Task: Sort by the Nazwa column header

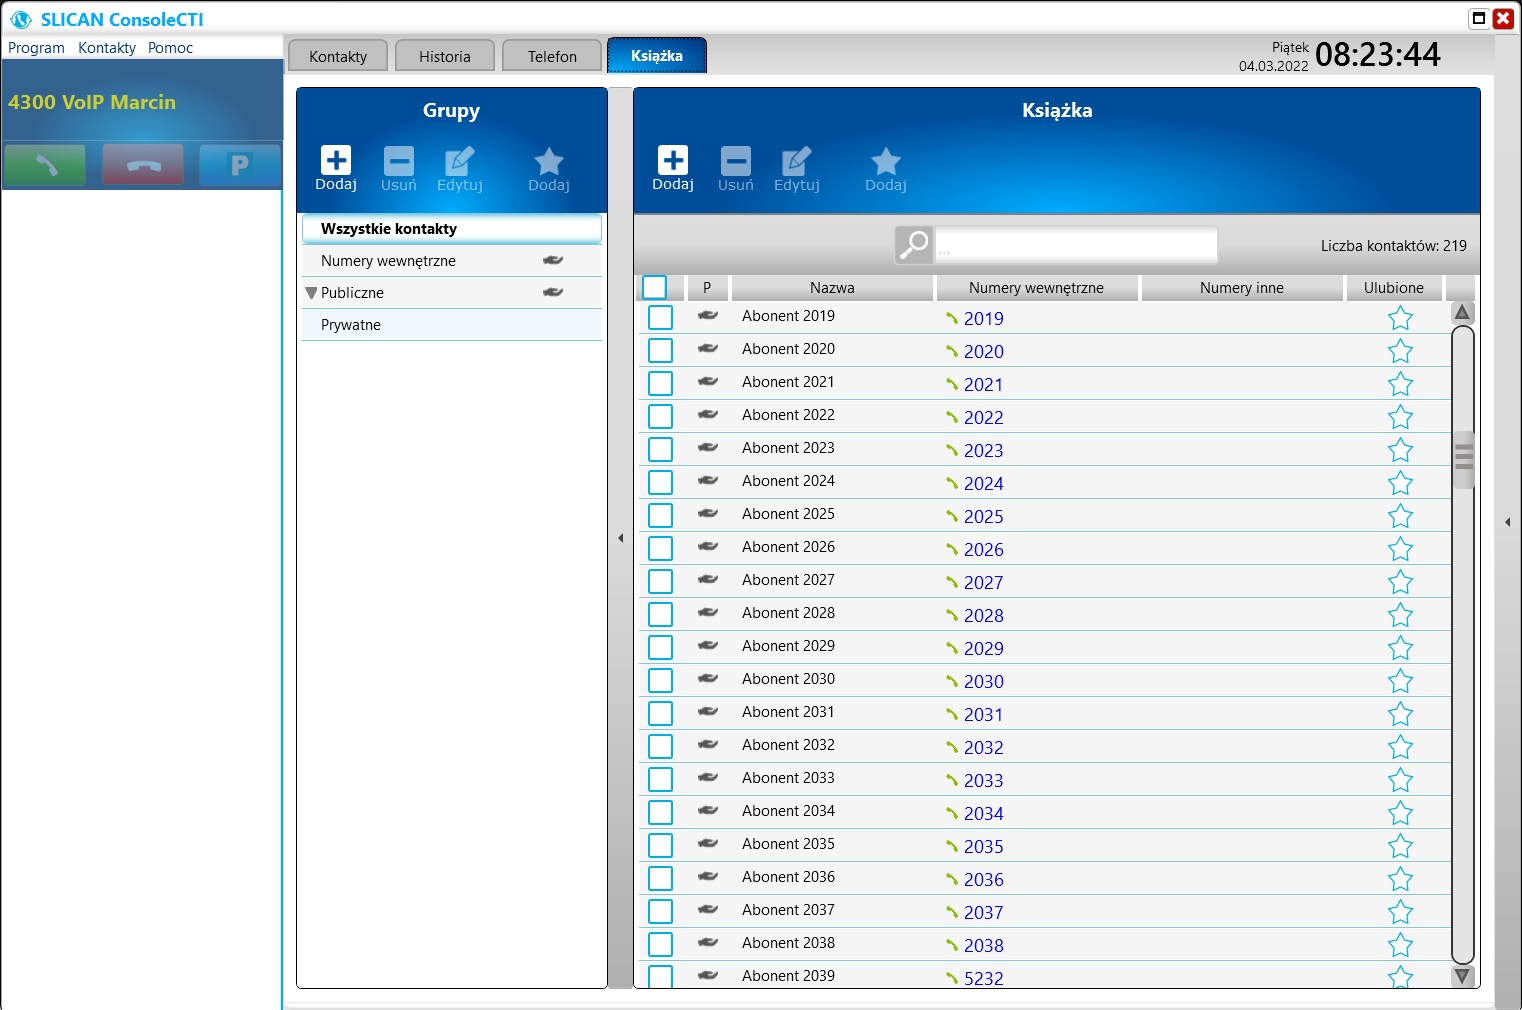Action: pyautogui.click(x=832, y=288)
